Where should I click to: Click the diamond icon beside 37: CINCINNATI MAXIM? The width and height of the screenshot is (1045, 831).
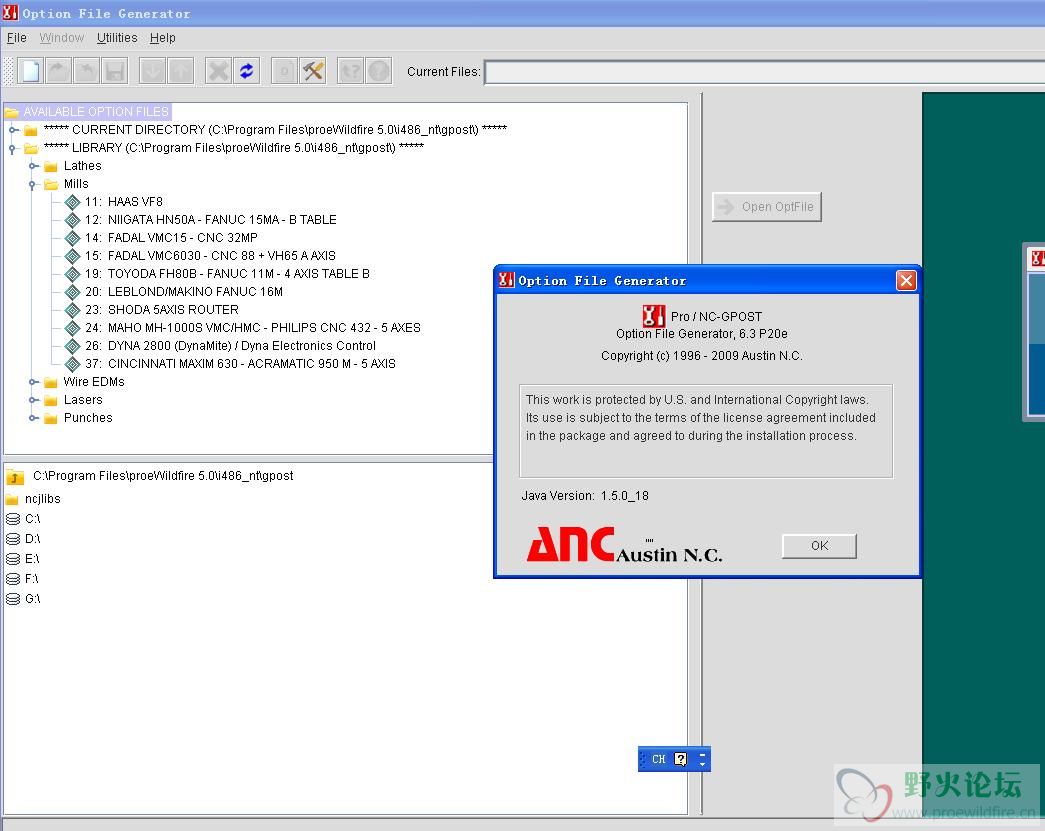pos(73,364)
